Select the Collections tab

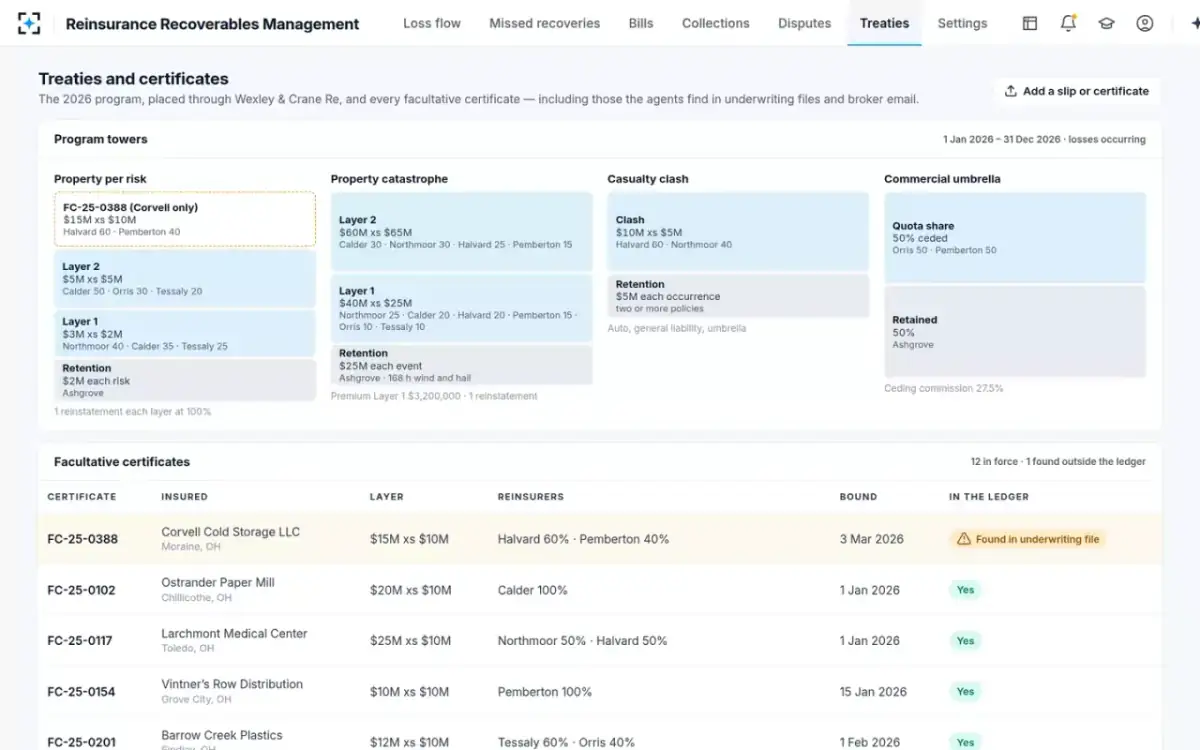click(715, 23)
